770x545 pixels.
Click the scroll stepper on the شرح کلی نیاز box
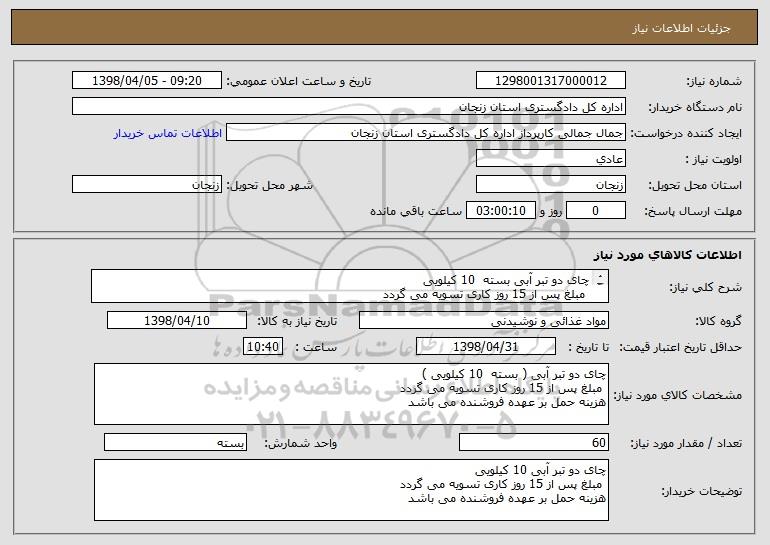pos(600,280)
